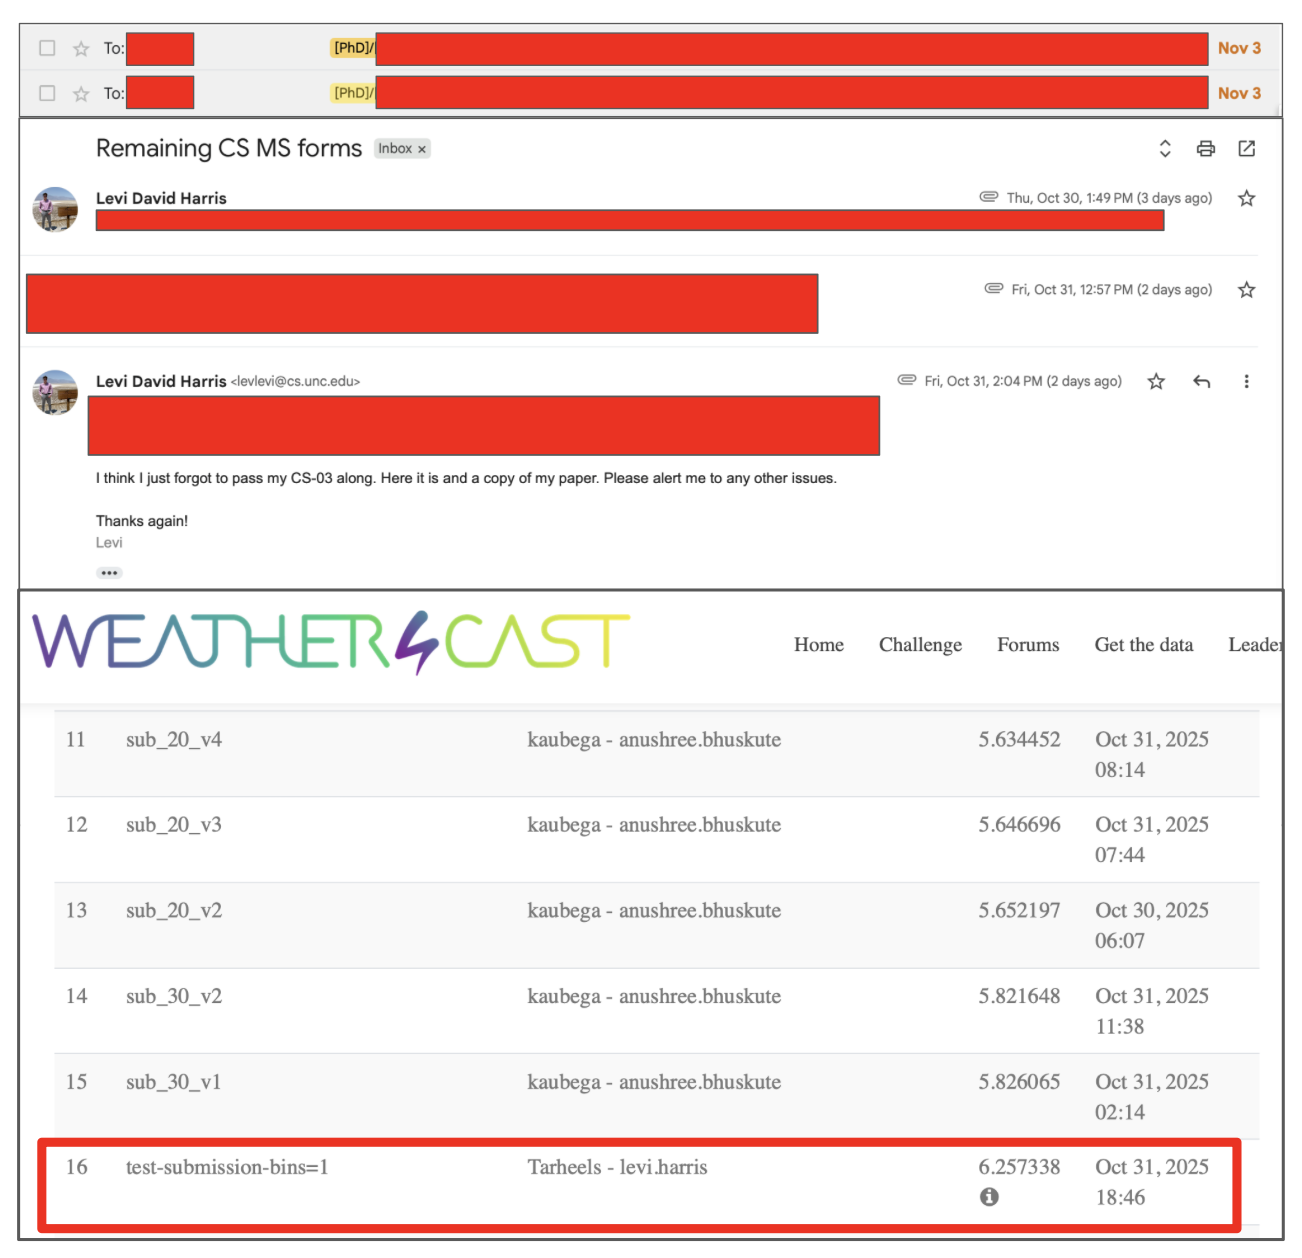Star the Oct 31 2:04 PM message
Viewport: 1302px width, 1258px height.
[x=1156, y=381]
